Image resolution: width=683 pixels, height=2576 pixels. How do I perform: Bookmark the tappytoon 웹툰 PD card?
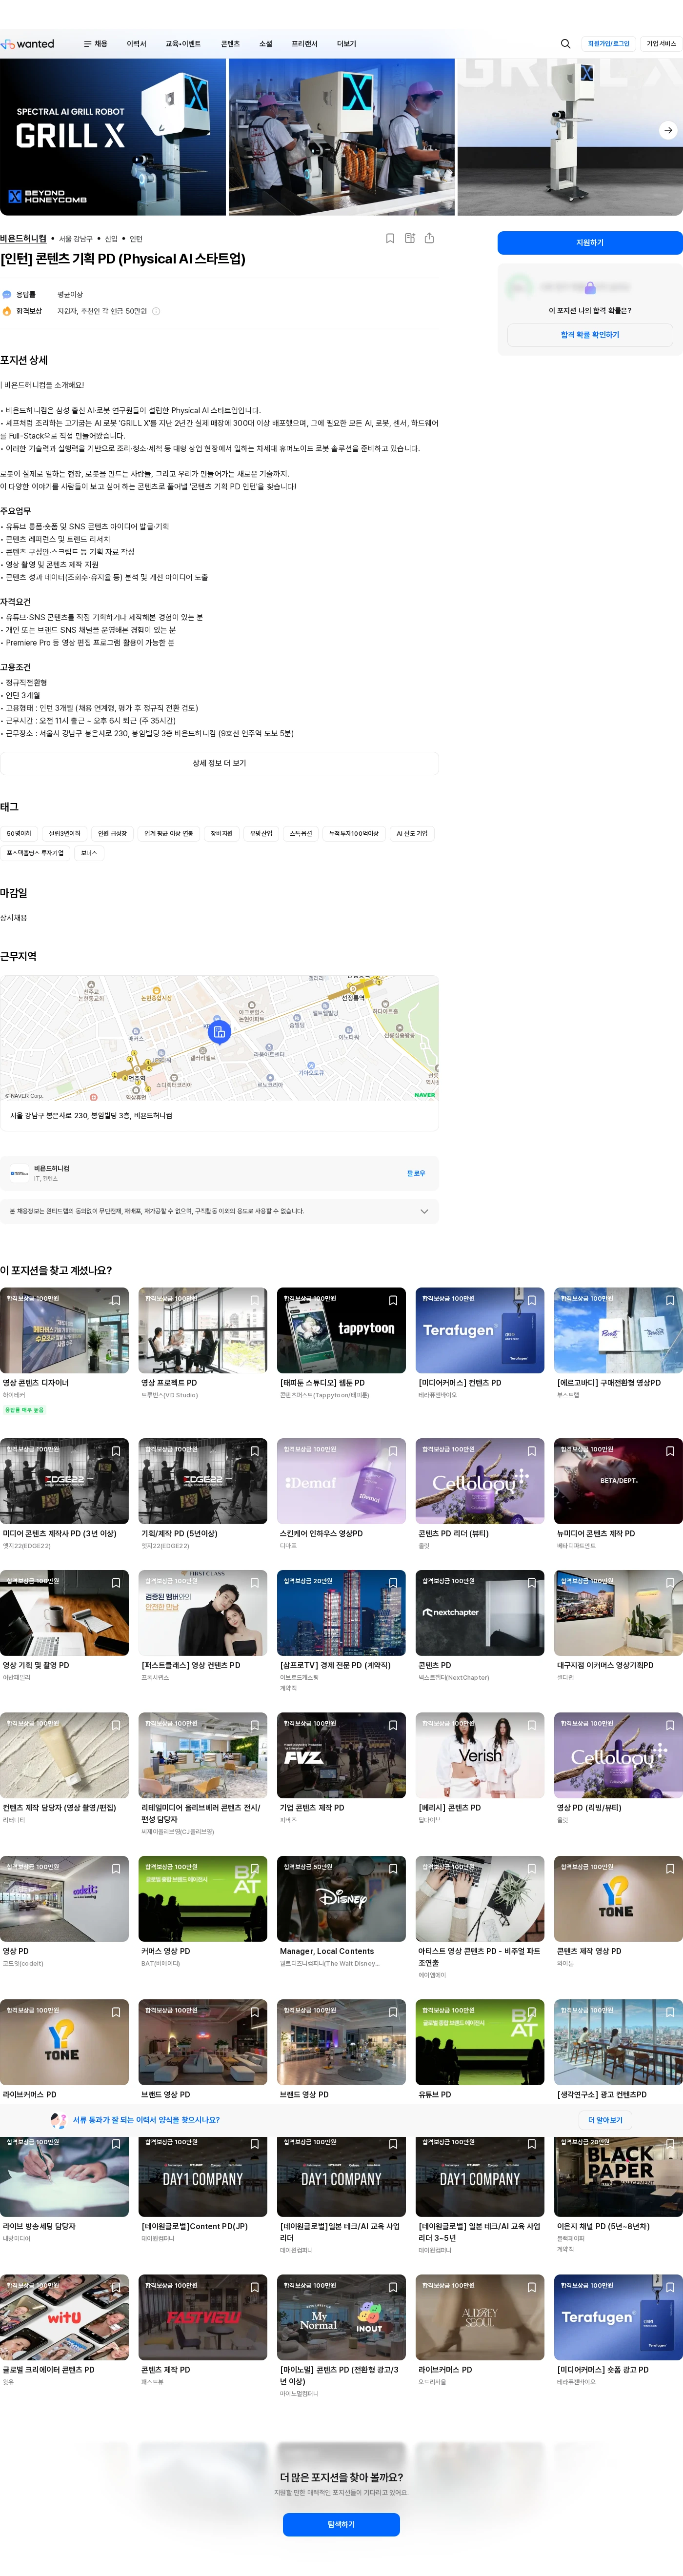pyautogui.click(x=393, y=1300)
